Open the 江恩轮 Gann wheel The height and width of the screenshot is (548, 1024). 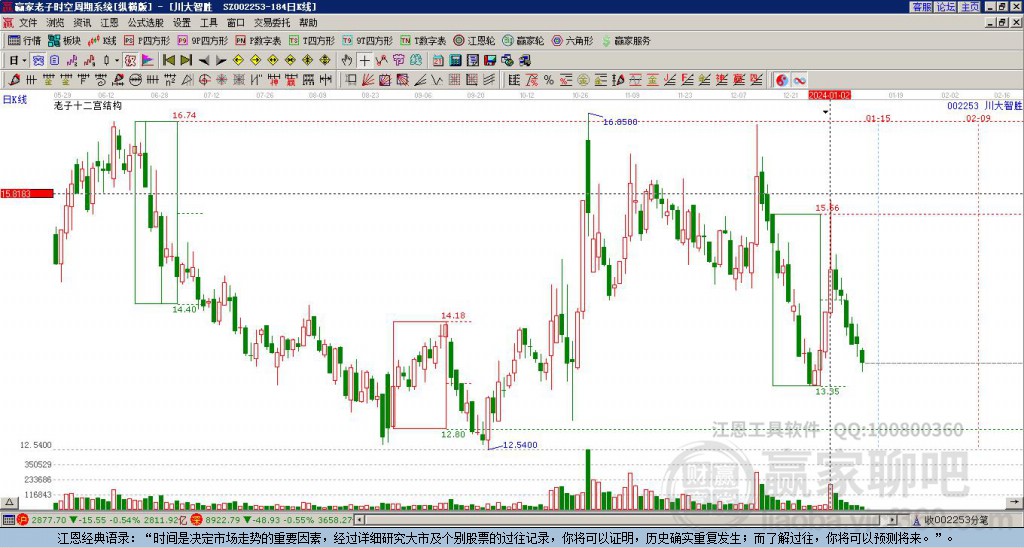(474, 40)
